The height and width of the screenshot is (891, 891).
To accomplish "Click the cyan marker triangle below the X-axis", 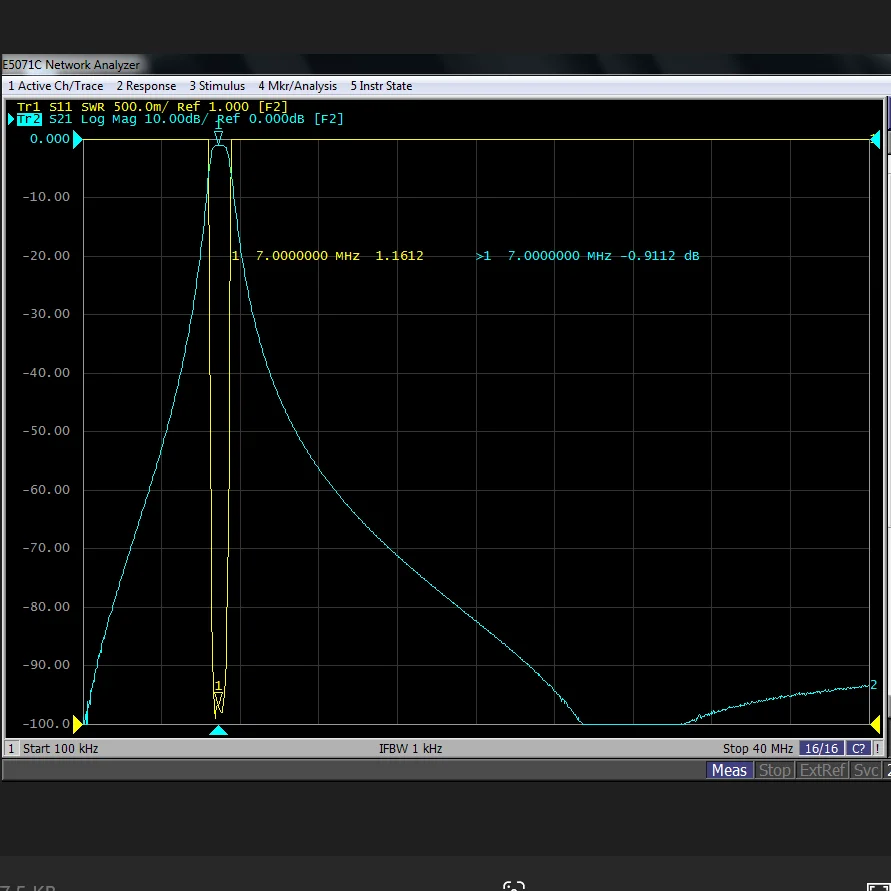I will click(218, 731).
